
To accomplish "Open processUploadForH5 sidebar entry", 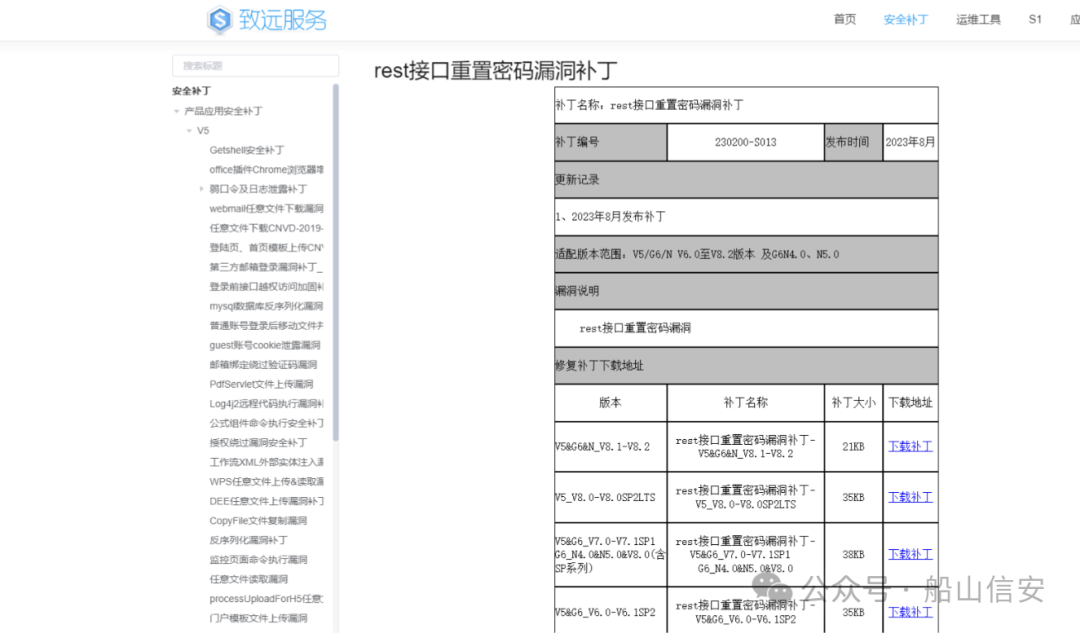I will click(x=267, y=599).
